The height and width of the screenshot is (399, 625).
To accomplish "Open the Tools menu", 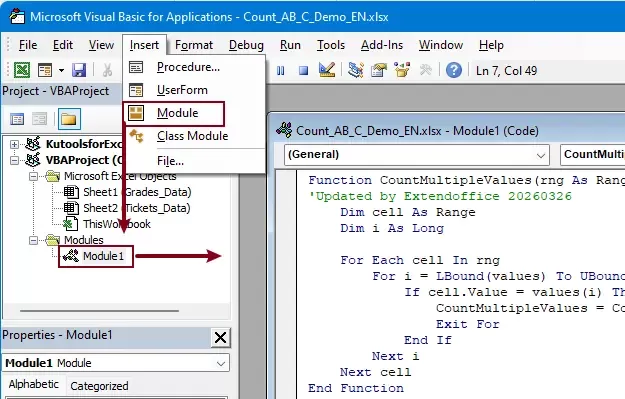I will (x=331, y=45).
